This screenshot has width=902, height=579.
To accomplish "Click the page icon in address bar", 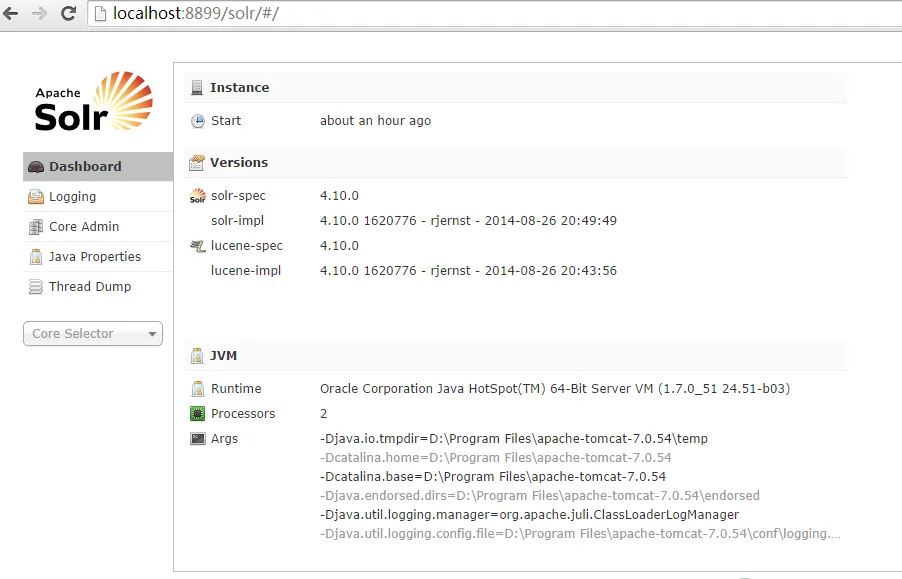I will point(100,13).
